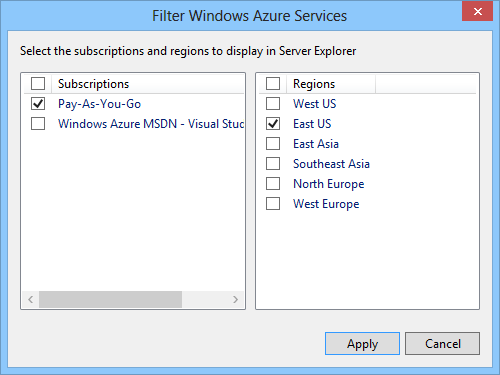Select the Southeast Asia text label

click(331, 164)
